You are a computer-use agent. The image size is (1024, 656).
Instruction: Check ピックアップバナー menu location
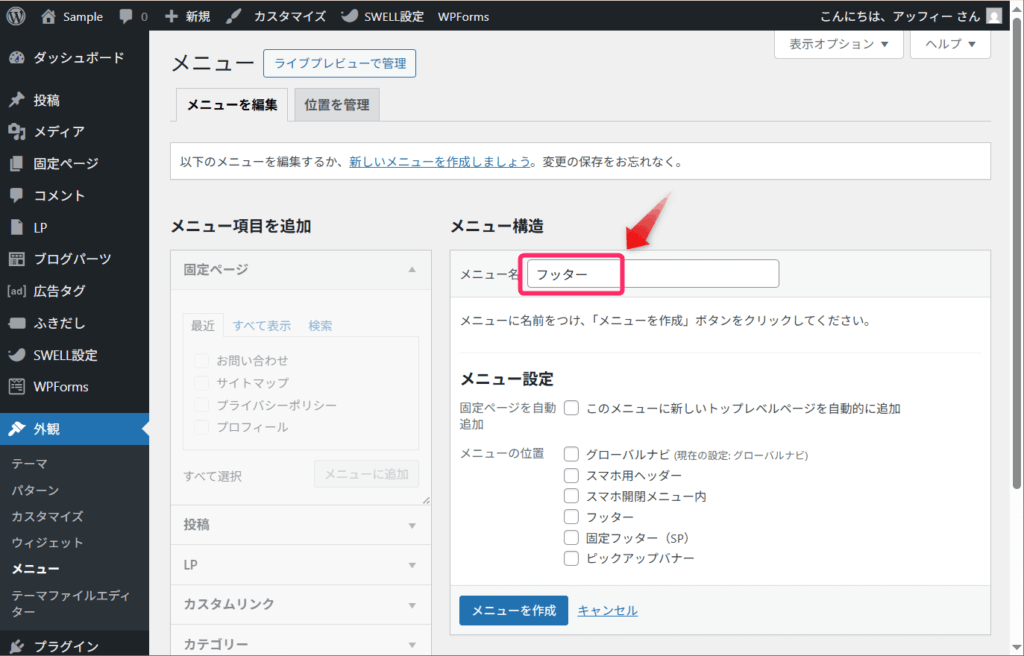pos(571,559)
